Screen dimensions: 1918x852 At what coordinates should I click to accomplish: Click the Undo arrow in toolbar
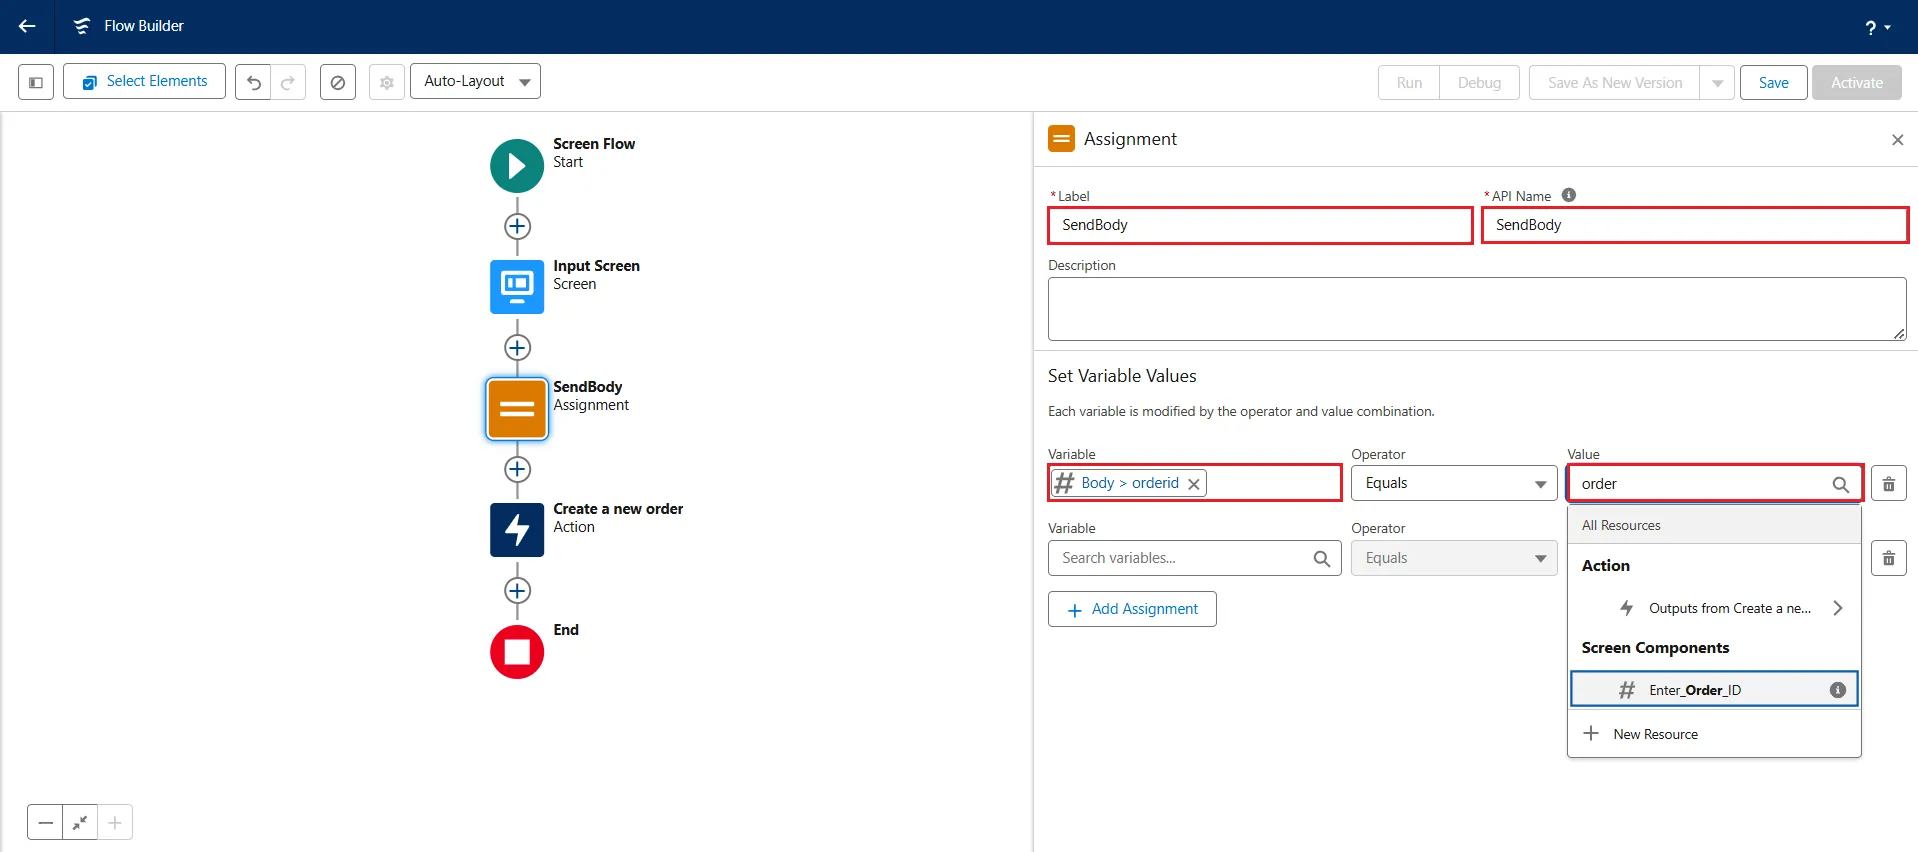click(254, 82)
